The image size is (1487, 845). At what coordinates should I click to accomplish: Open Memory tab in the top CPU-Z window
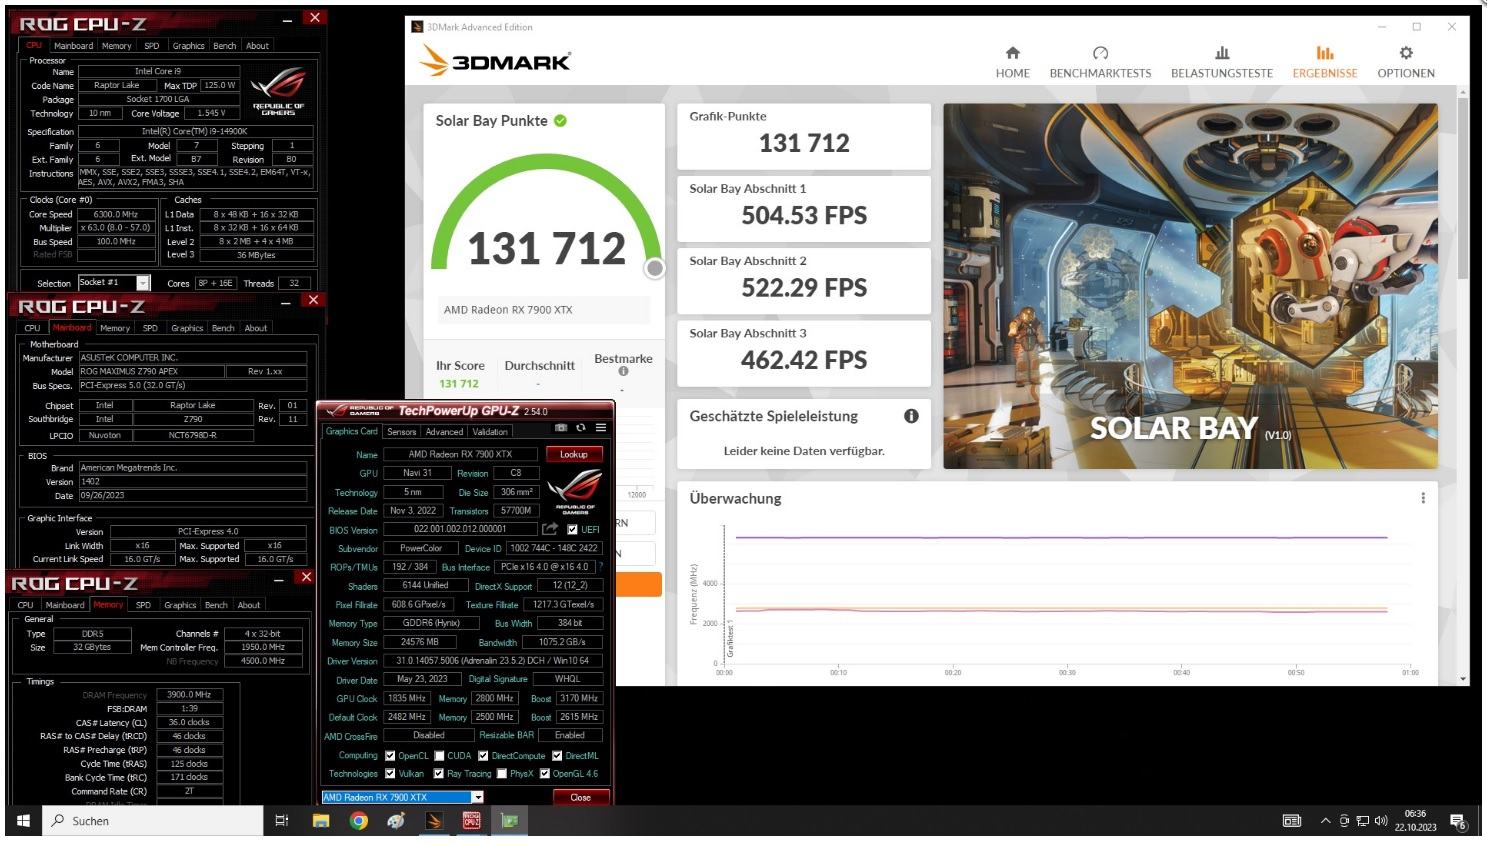point(116,46)
